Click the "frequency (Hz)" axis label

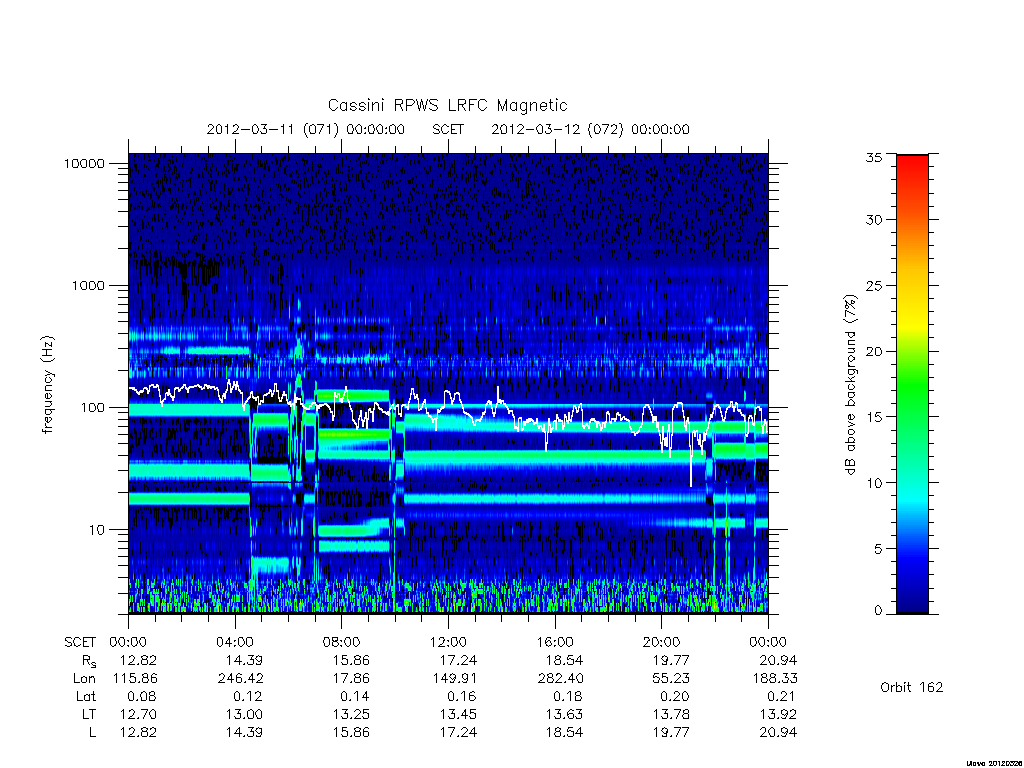click(48, 385)
